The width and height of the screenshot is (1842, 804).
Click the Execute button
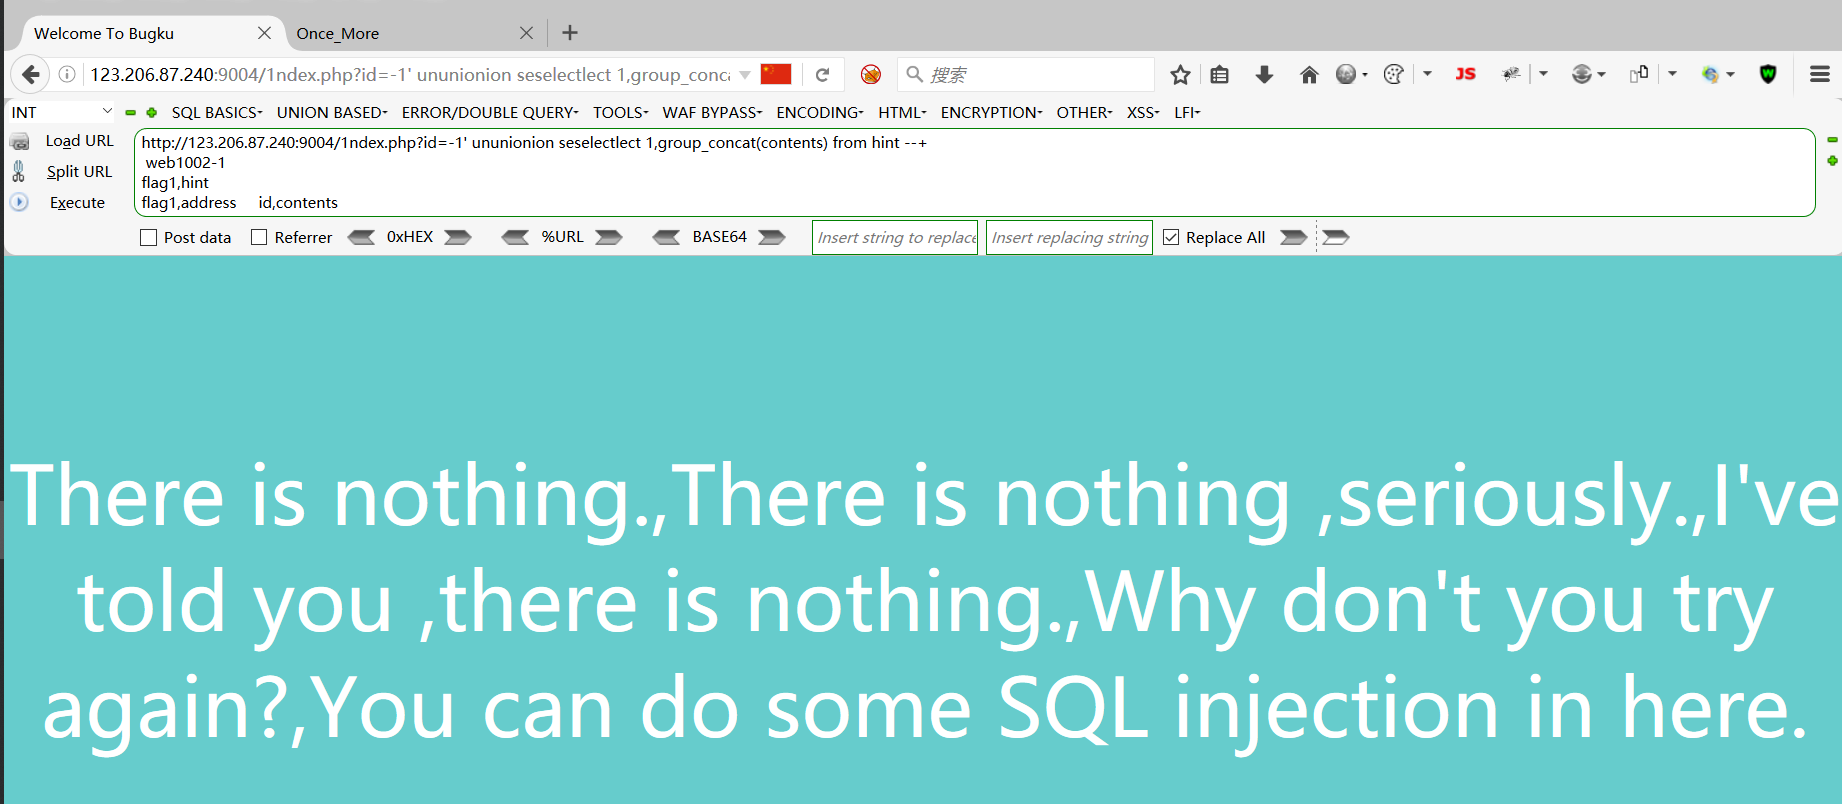pos(77,202)
